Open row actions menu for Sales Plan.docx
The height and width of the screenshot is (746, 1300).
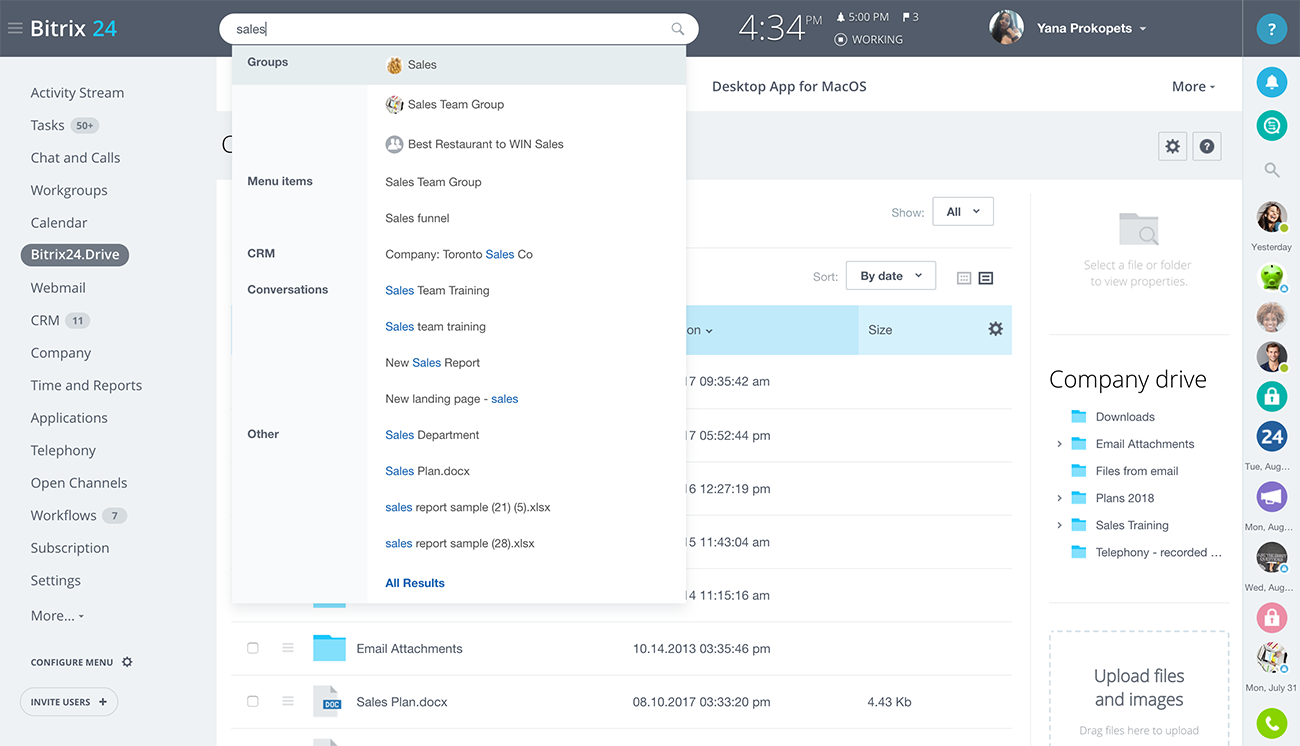tap(288, 702)
